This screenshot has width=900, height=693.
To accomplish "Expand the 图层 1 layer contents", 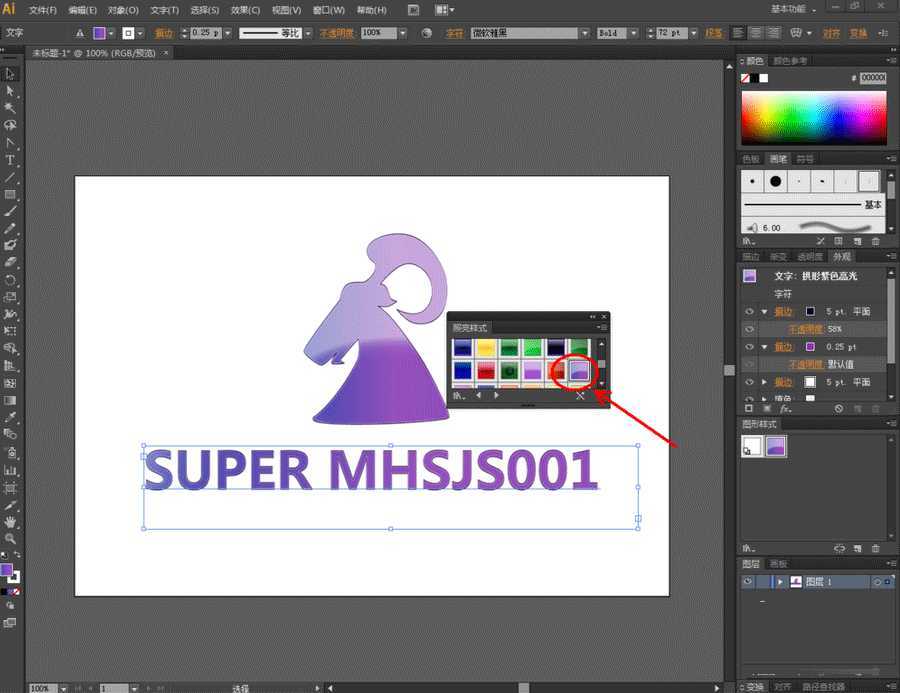I will [779, 582].
